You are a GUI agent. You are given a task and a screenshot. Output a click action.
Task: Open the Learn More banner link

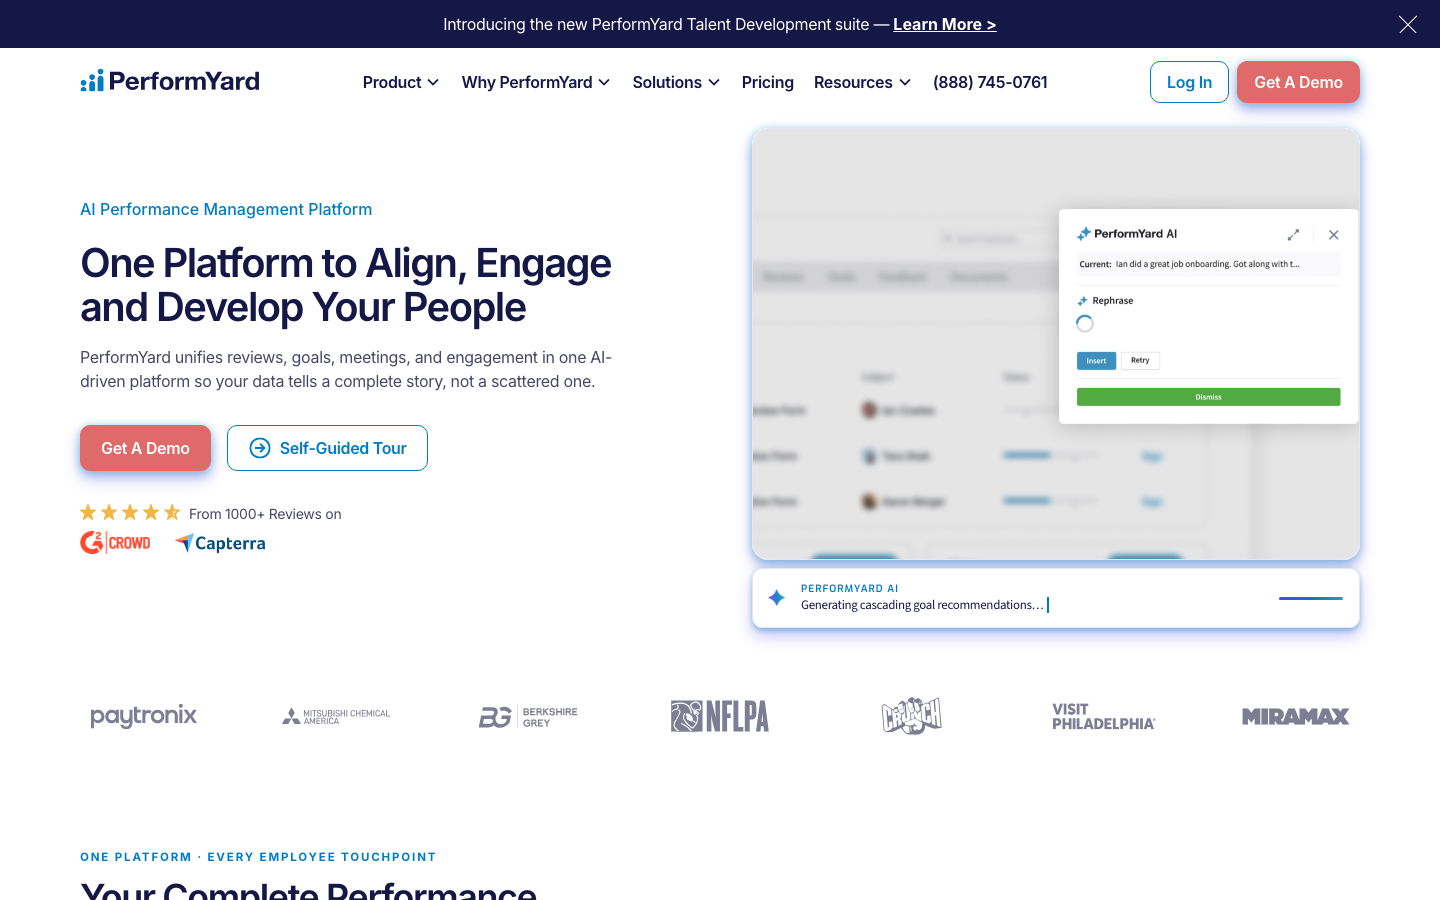944,24
